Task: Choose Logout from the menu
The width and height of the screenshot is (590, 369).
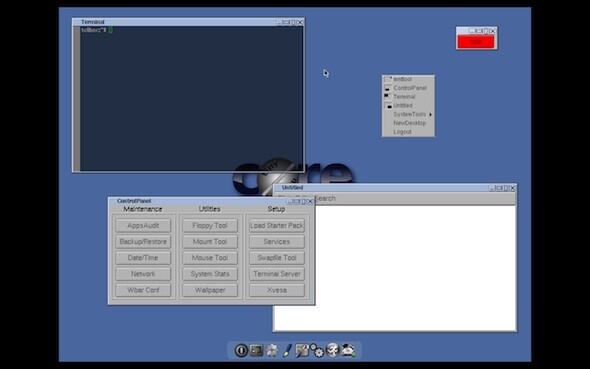Action: (408, 132)
